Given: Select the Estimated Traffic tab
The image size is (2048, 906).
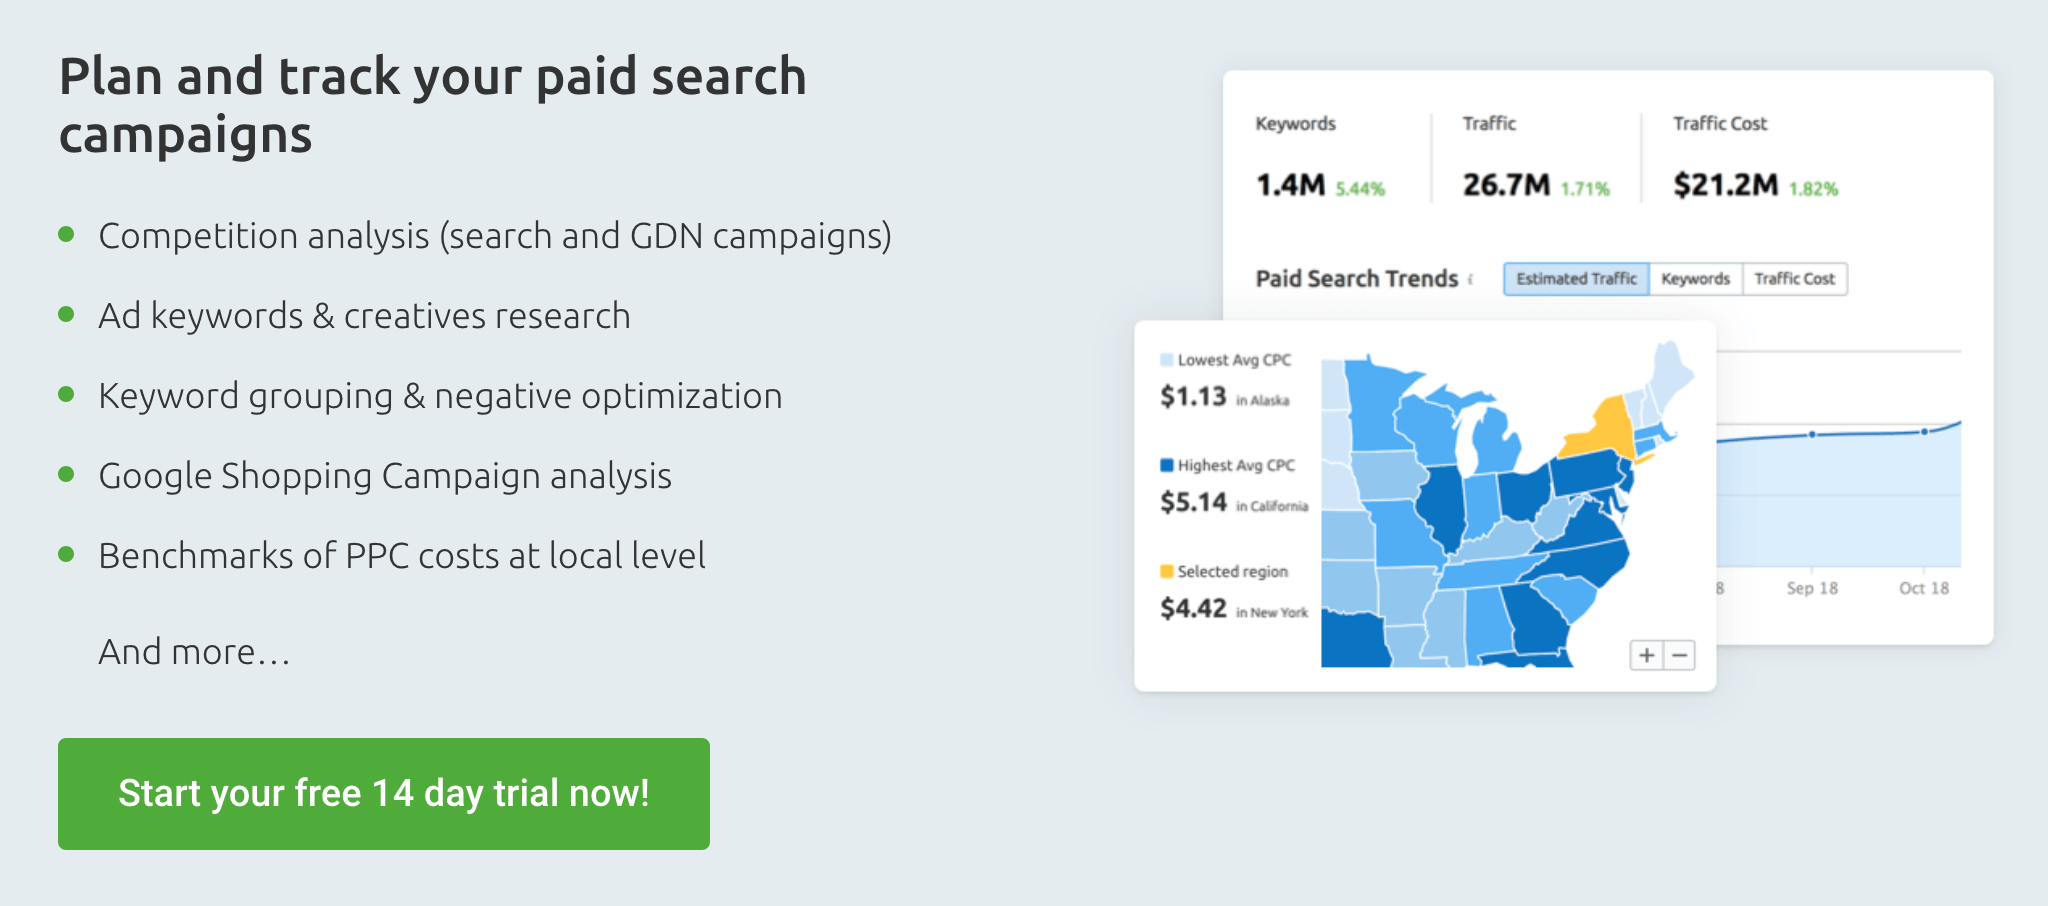Looking at the screenshot, I should tap(1576, 279).
